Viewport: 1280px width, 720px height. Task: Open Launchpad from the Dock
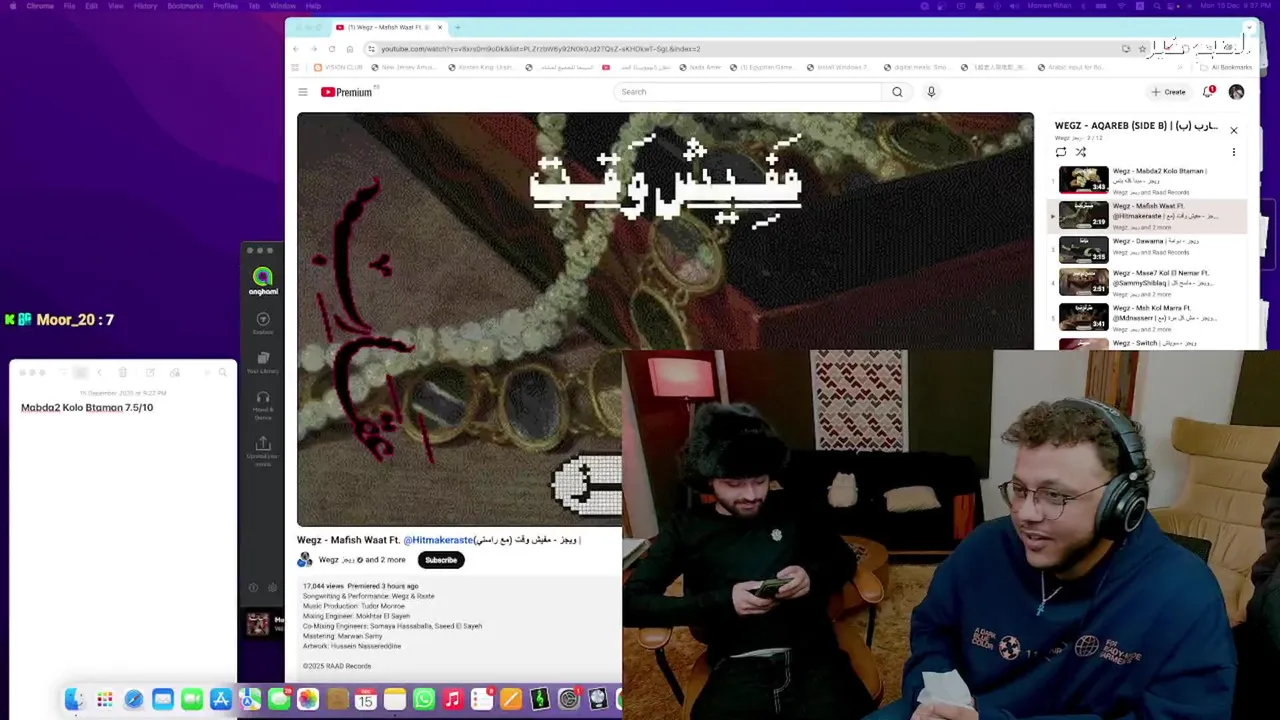[104, 699]
